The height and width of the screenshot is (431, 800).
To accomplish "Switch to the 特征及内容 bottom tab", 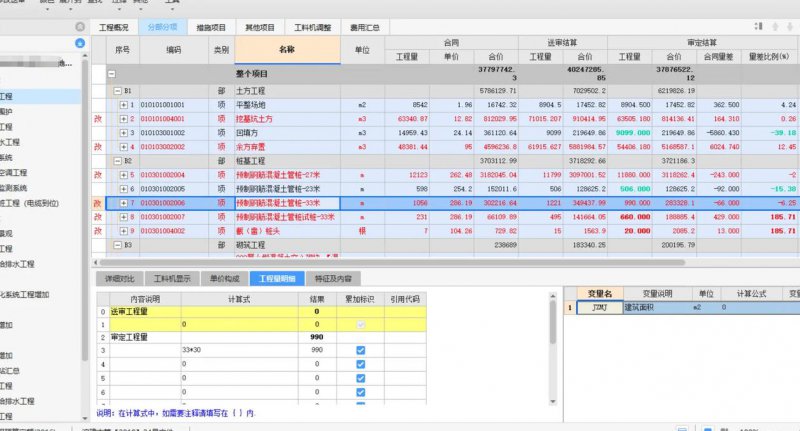I will [333, 278].
